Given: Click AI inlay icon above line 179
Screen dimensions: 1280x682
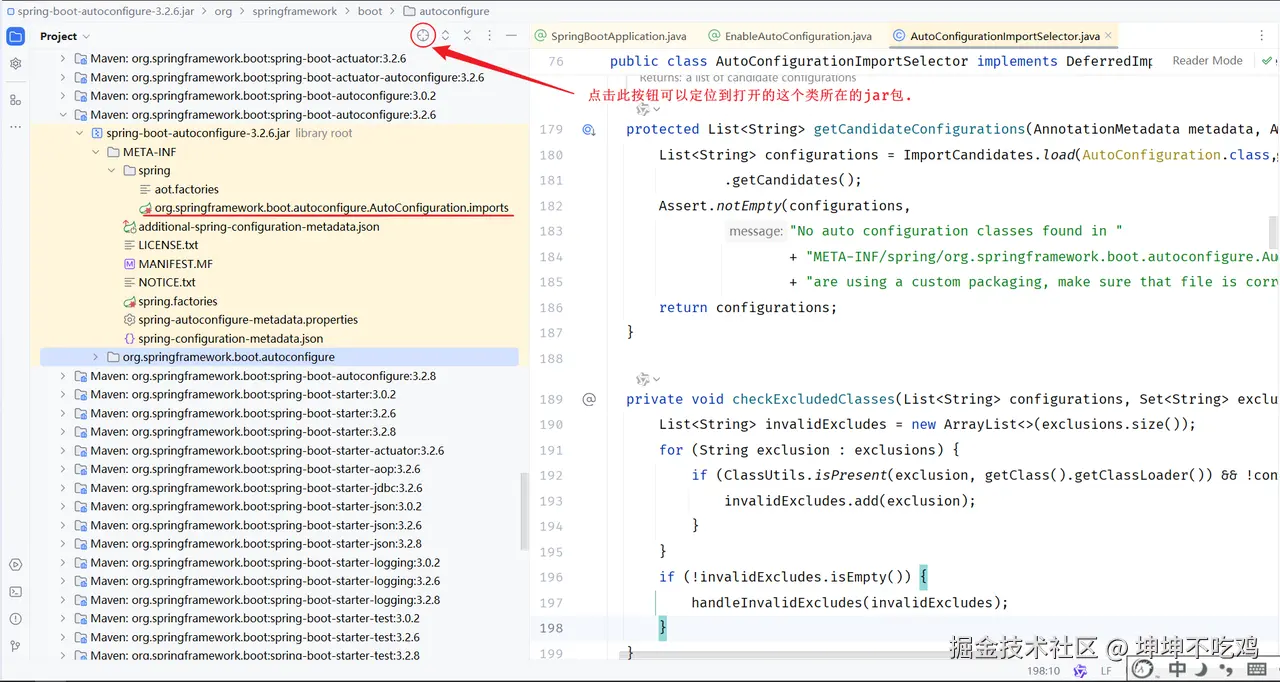Looking at the screenshot, I should tap(645, 108).
